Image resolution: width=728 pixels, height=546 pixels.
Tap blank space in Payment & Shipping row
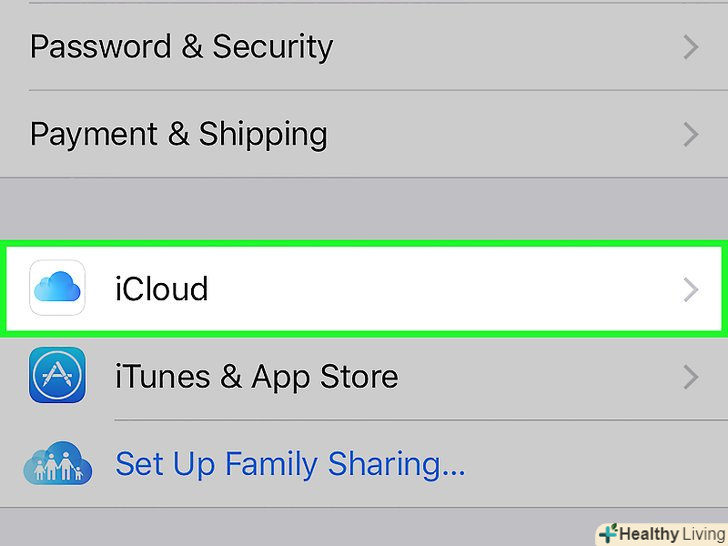coord(500,134)
